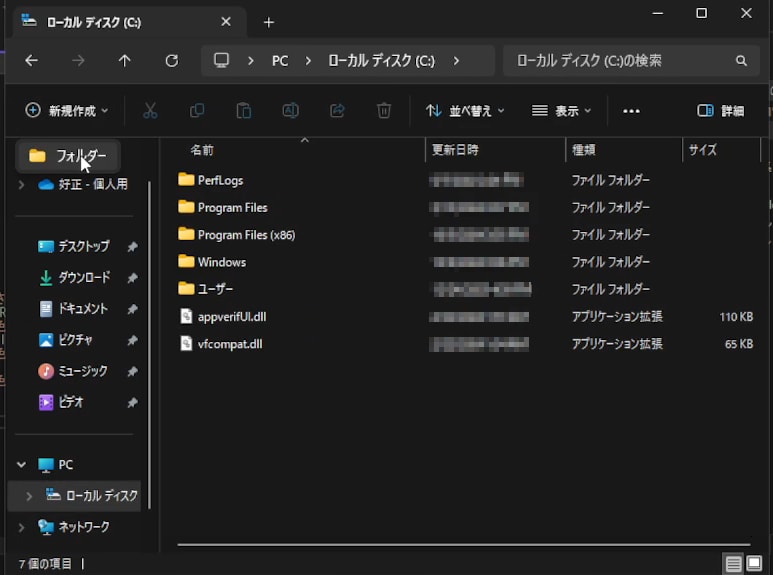
Task: Click the monitor icon in address bar
Action: [x=221, y=60]
